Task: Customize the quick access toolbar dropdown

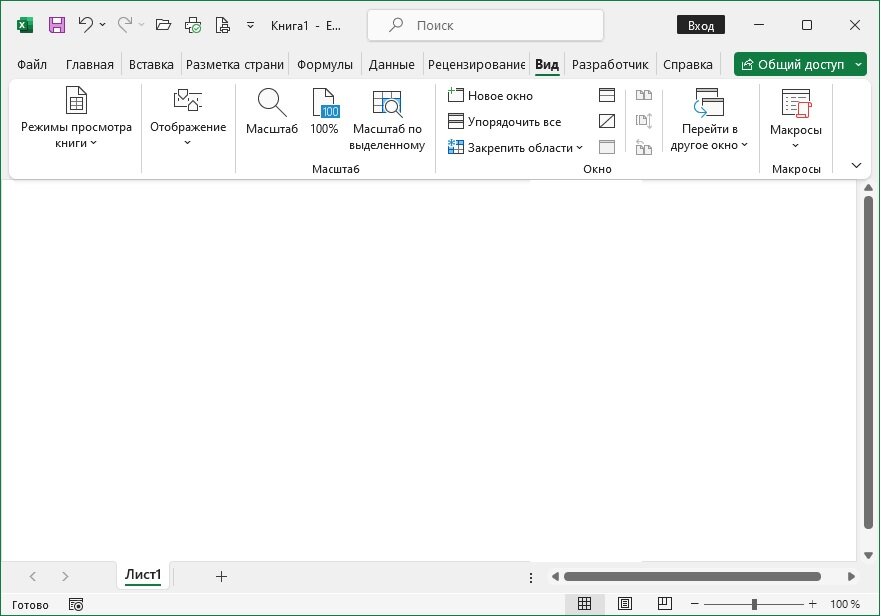Action: [251, 25]
